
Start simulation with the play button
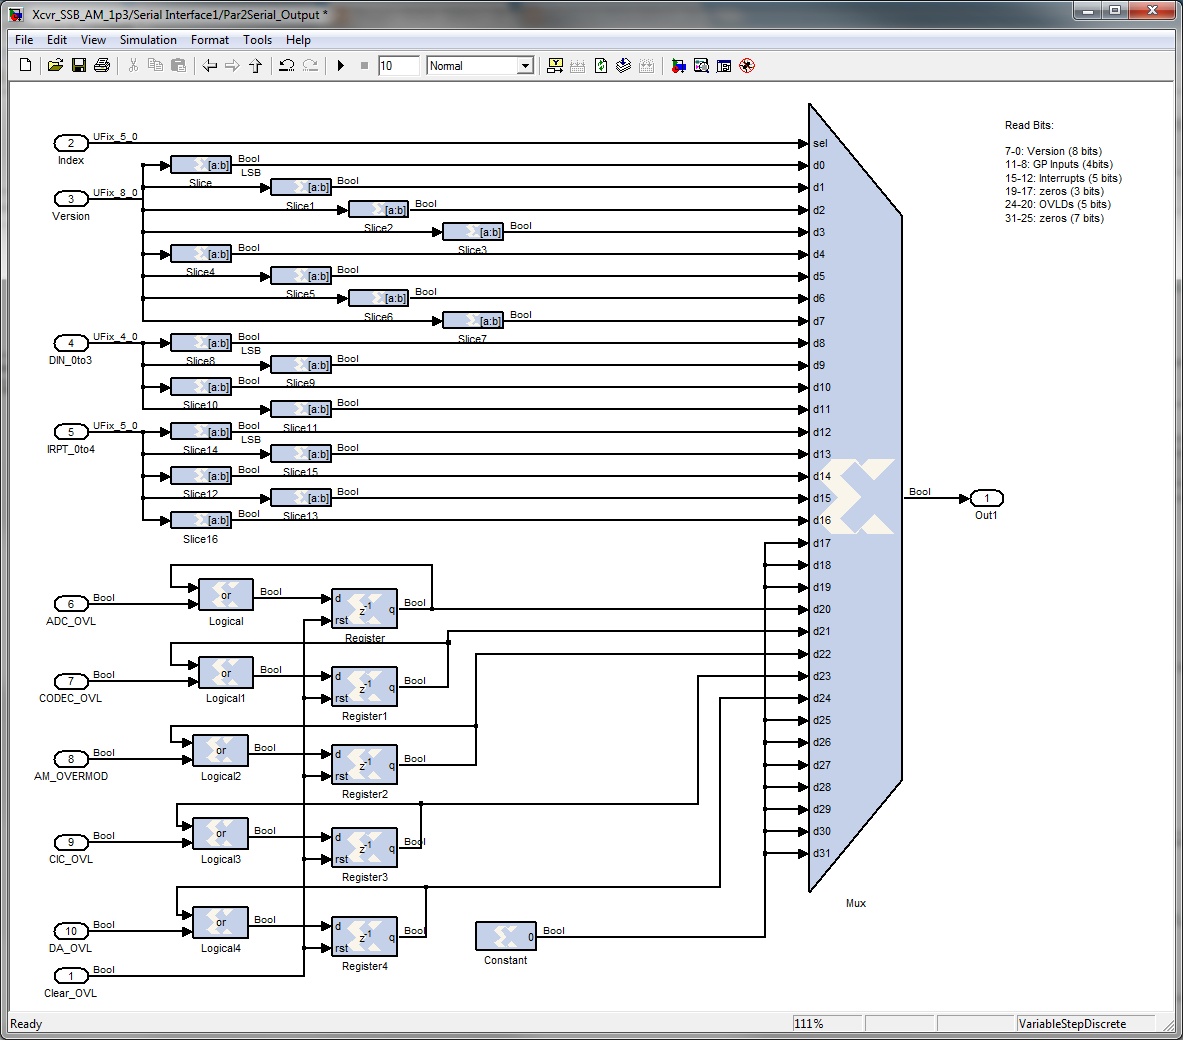point(340,66)
